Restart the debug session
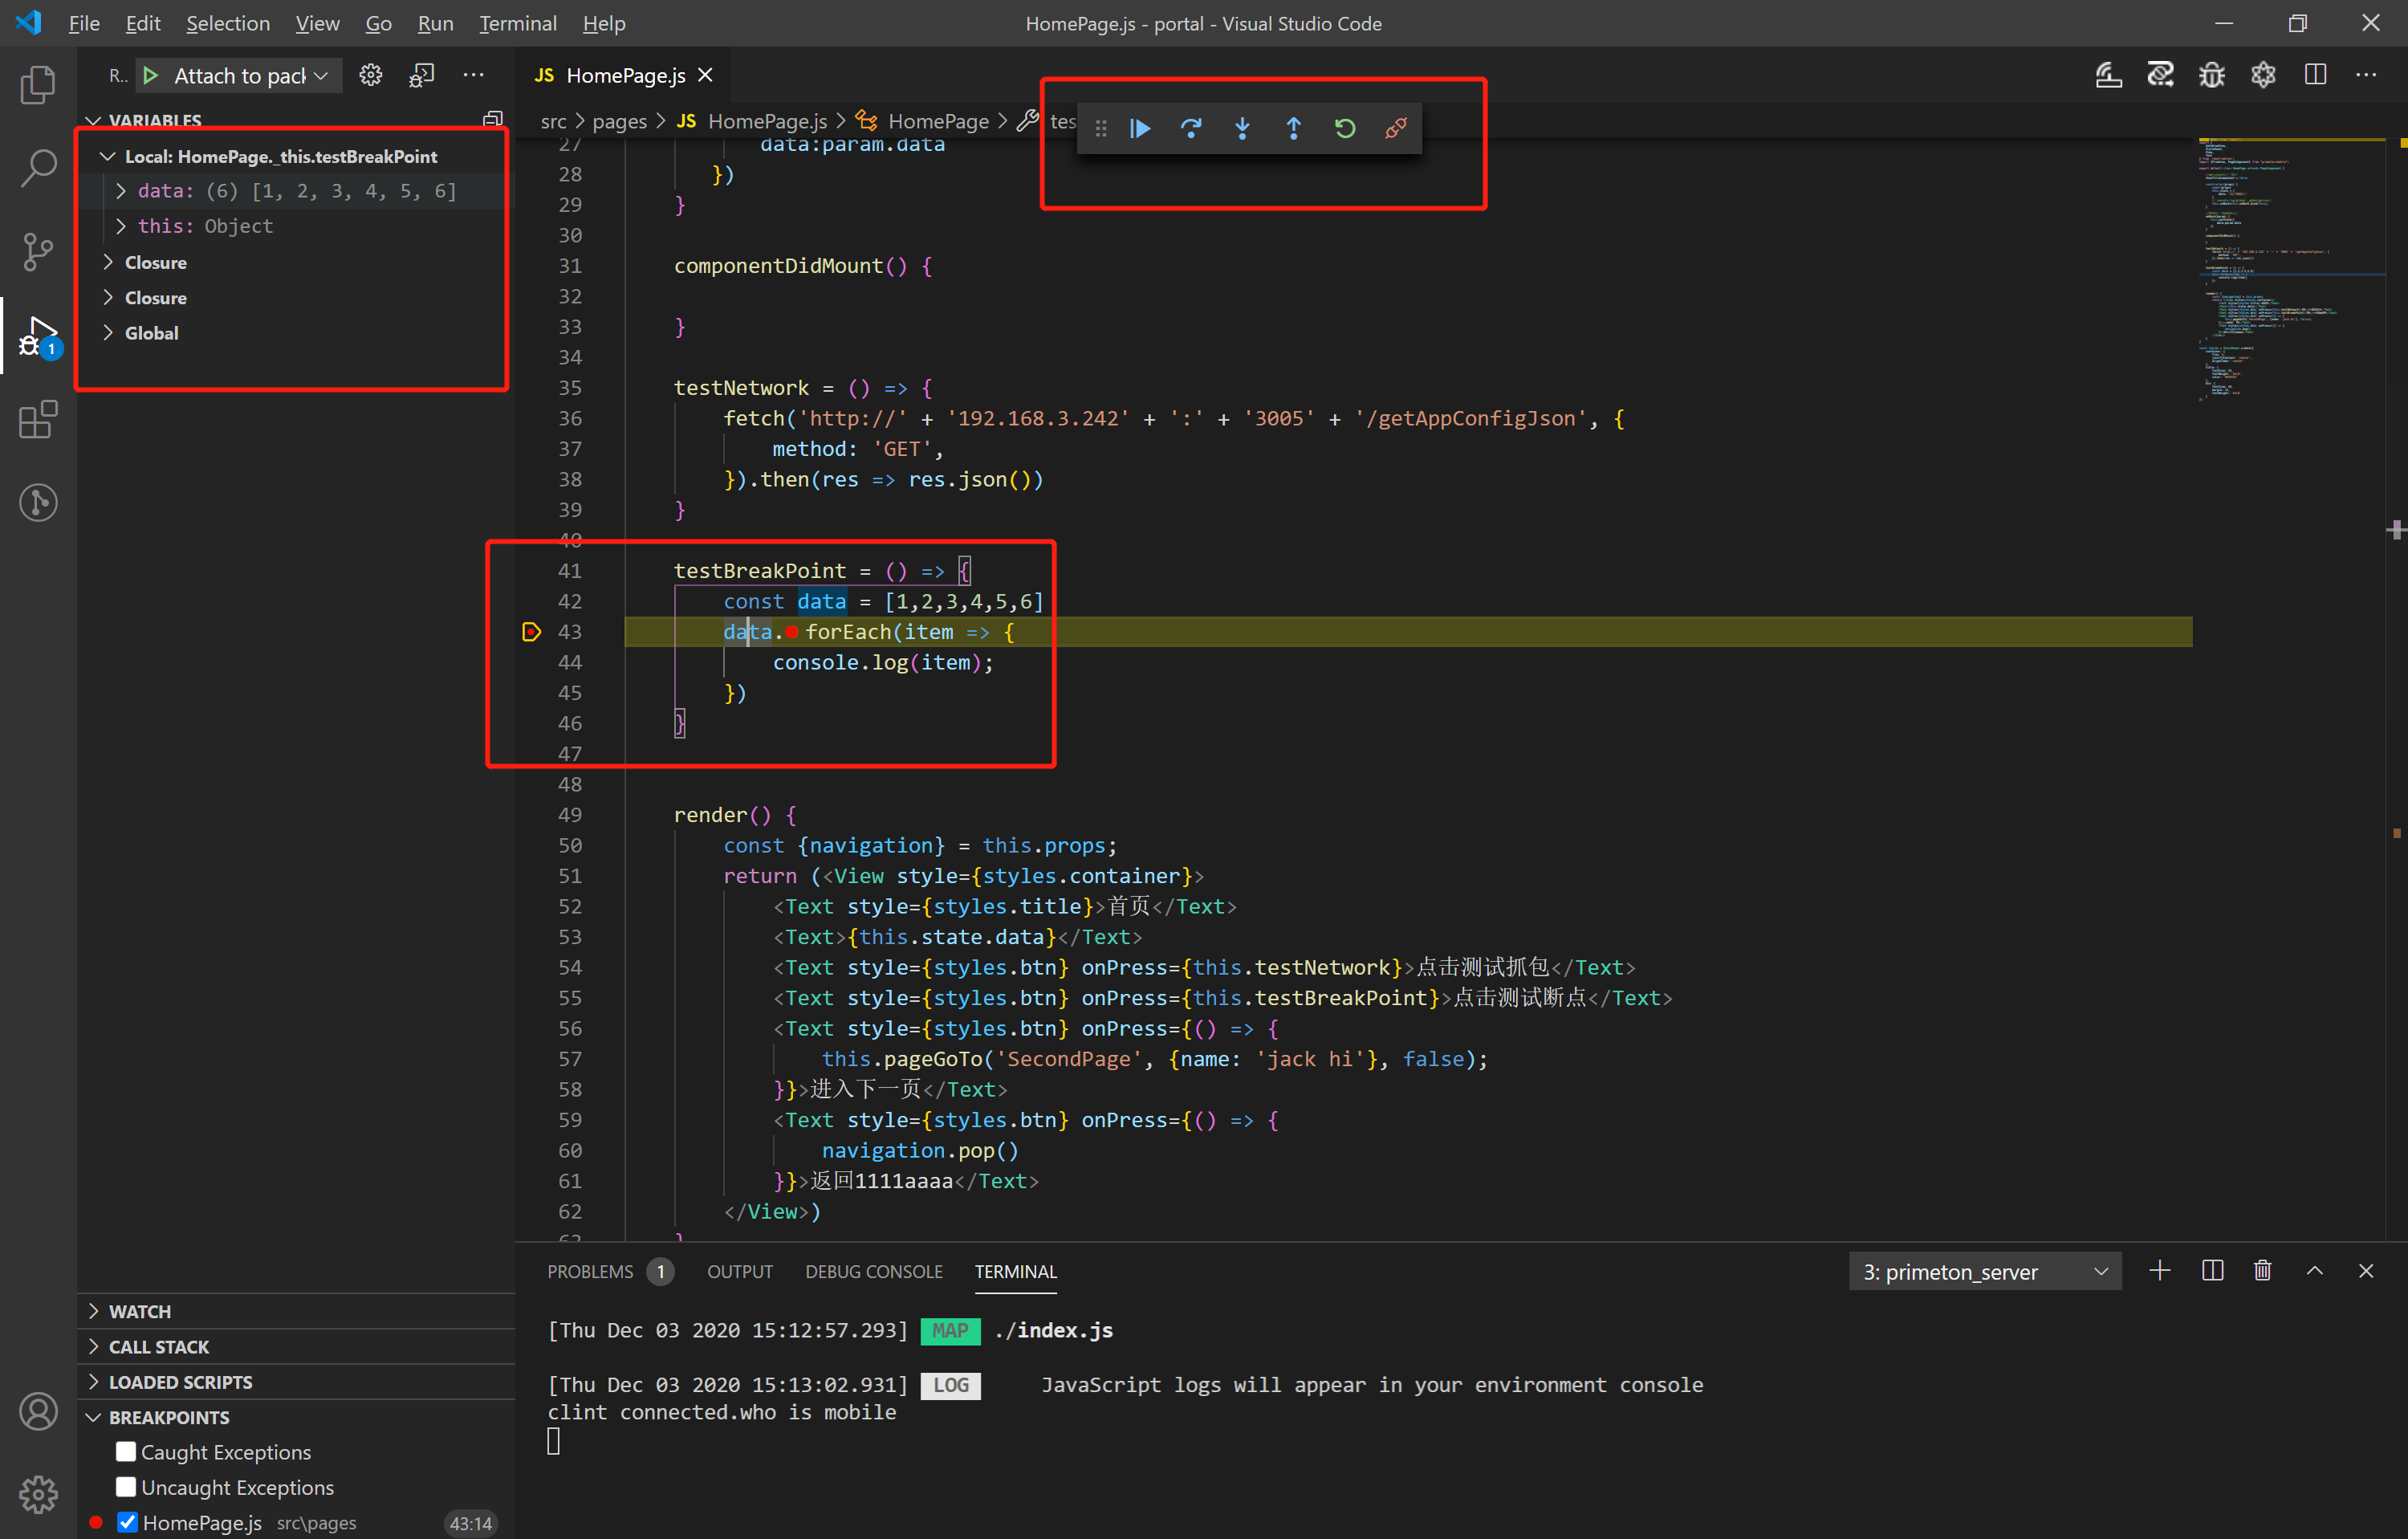Image resolution: width=2408 pixels, height=1539 pixels. coord(1345,128)
